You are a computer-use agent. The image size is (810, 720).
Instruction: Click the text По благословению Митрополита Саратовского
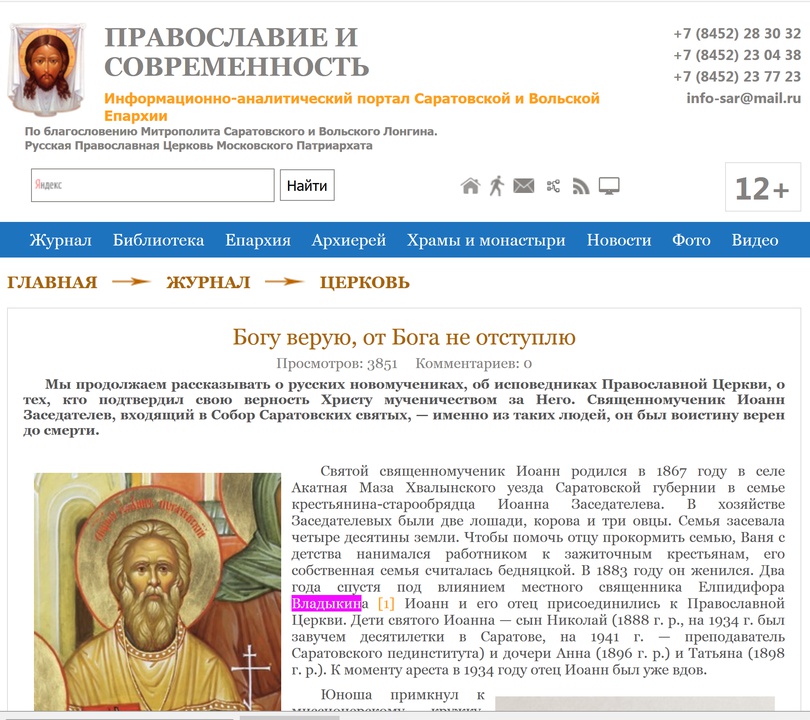[231, 132]
